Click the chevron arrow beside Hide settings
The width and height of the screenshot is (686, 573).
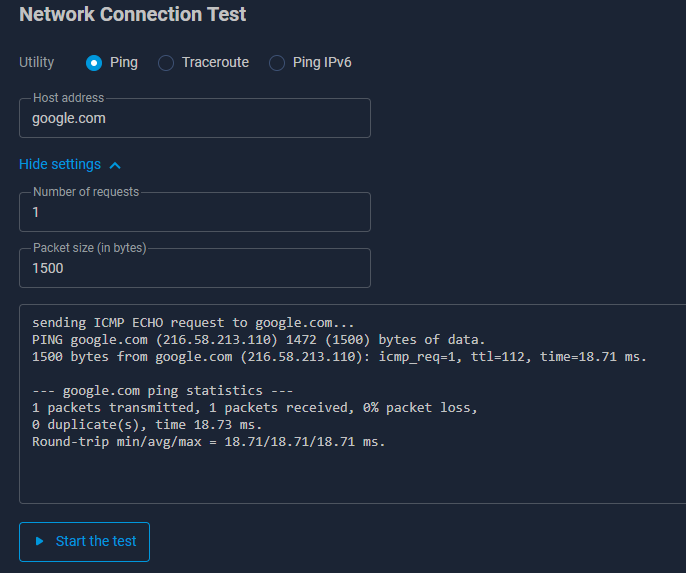point(115,165)
